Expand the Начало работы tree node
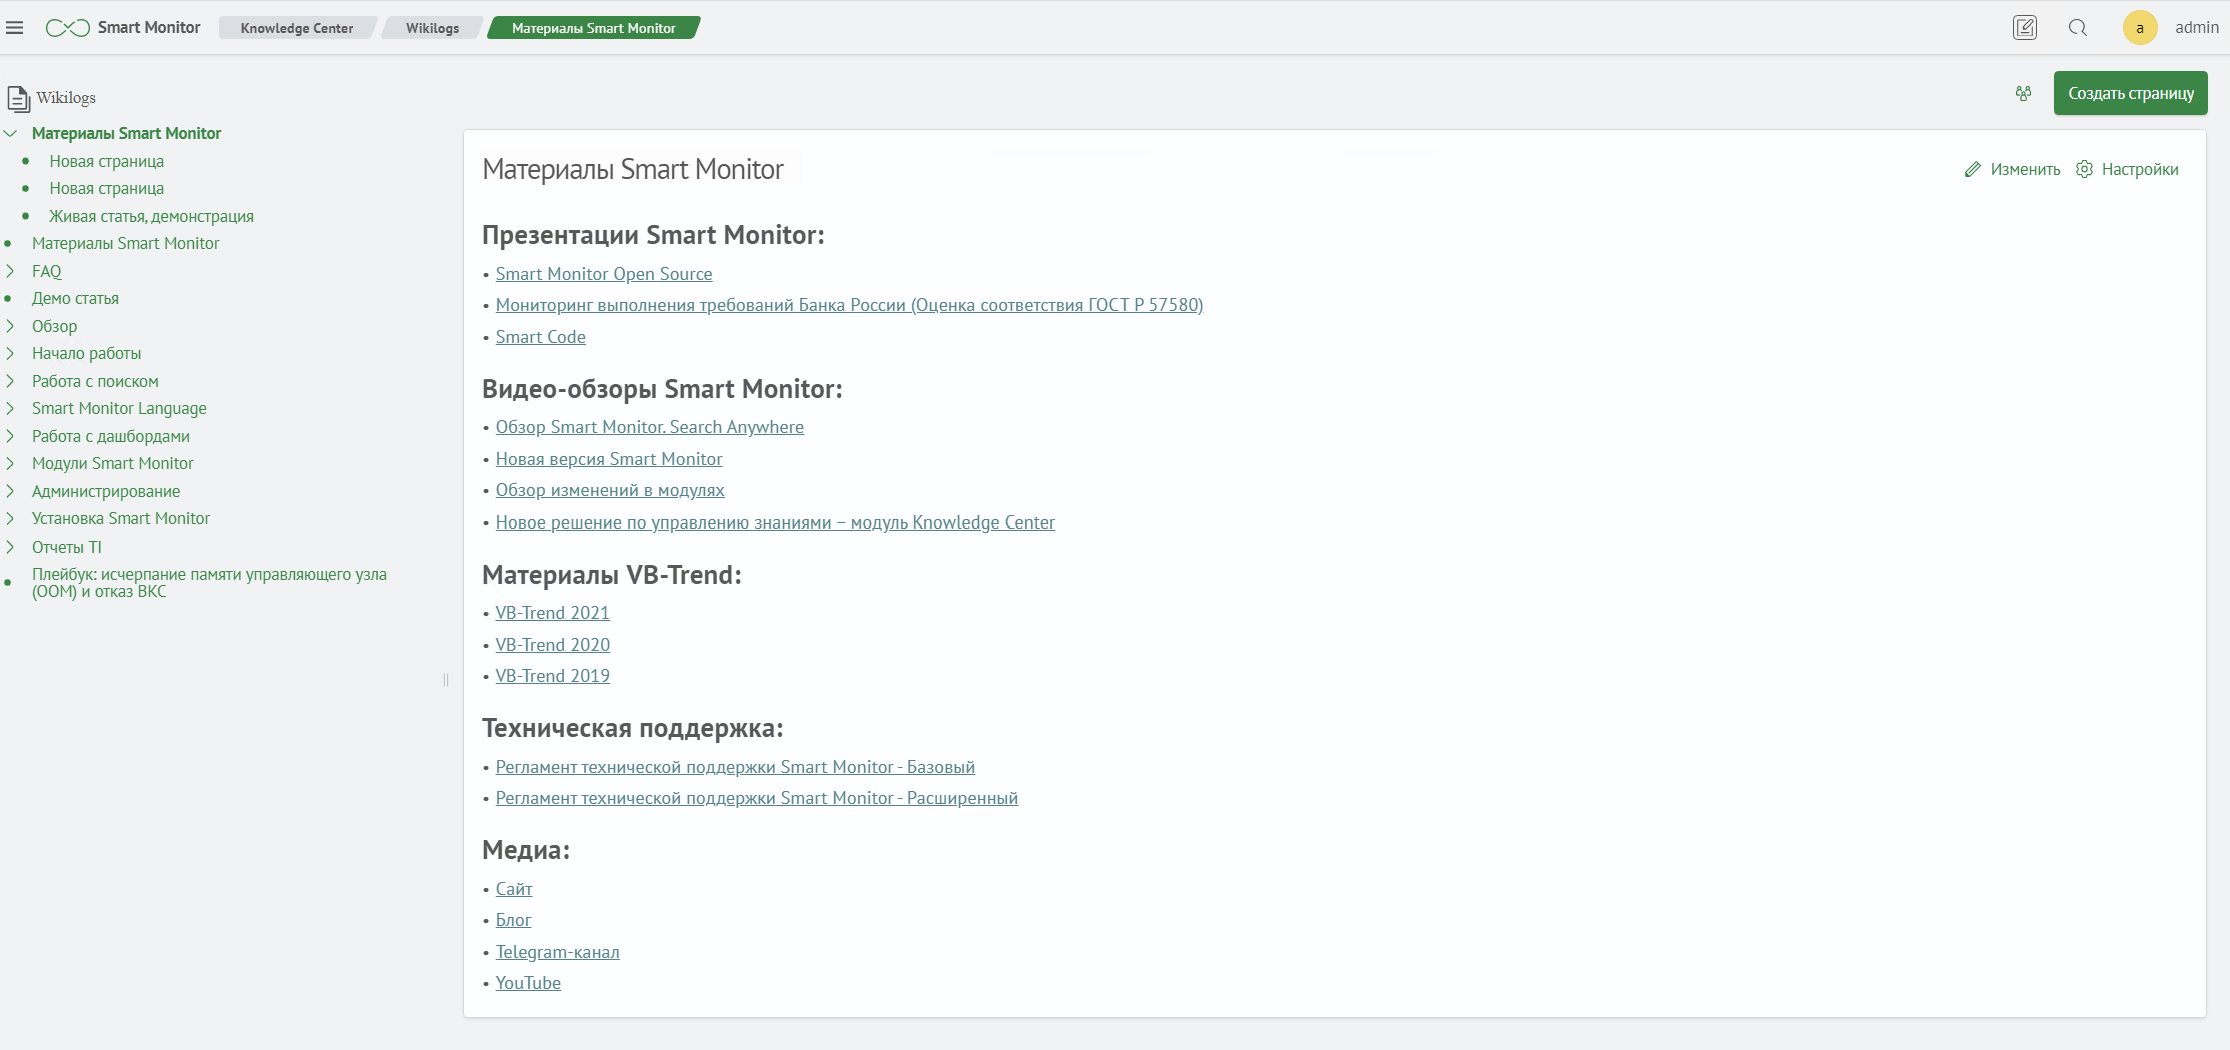The image size is (2230, 1050). (10, 353)
